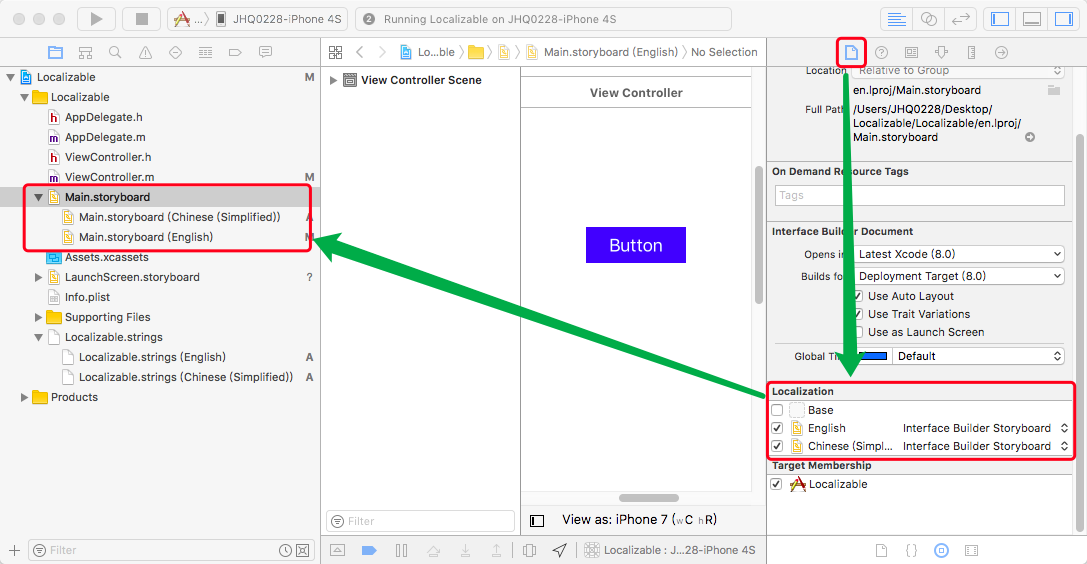
Task: Open the Code Snippet library
Action: pos(912,550)
